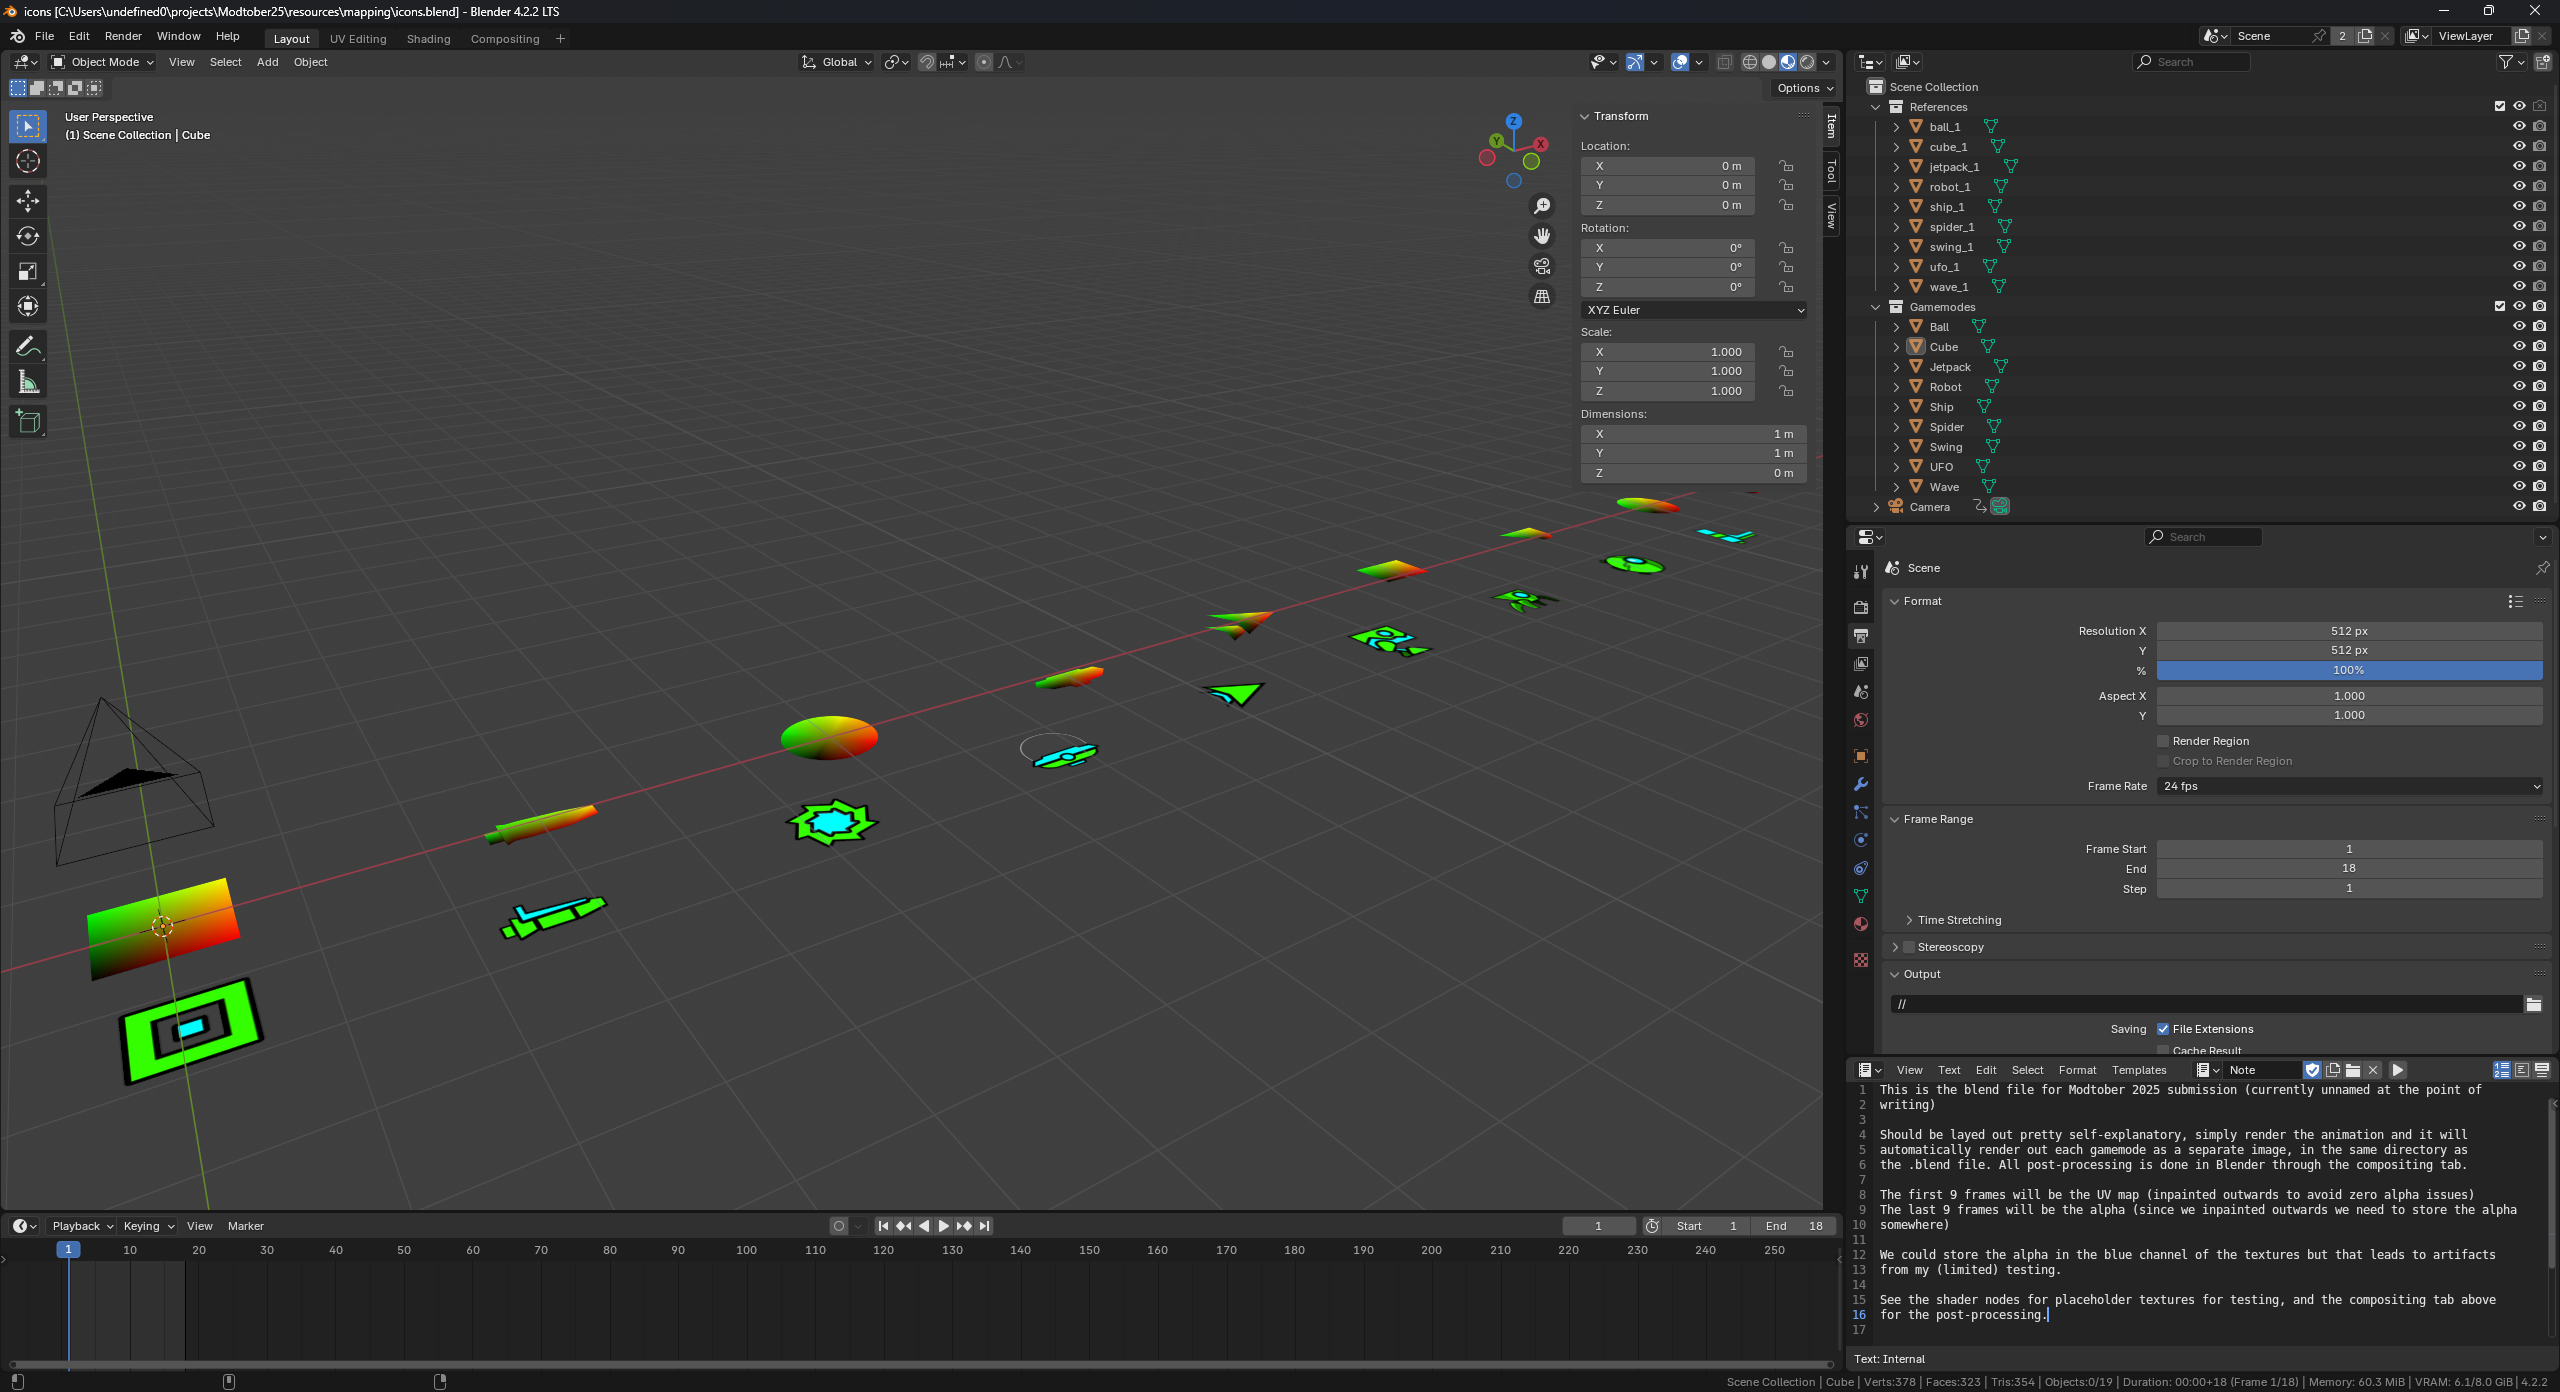This screenshot has height=1392, width=2560.
Task: Open the Render menu
Action: click(x=123, y=36)
